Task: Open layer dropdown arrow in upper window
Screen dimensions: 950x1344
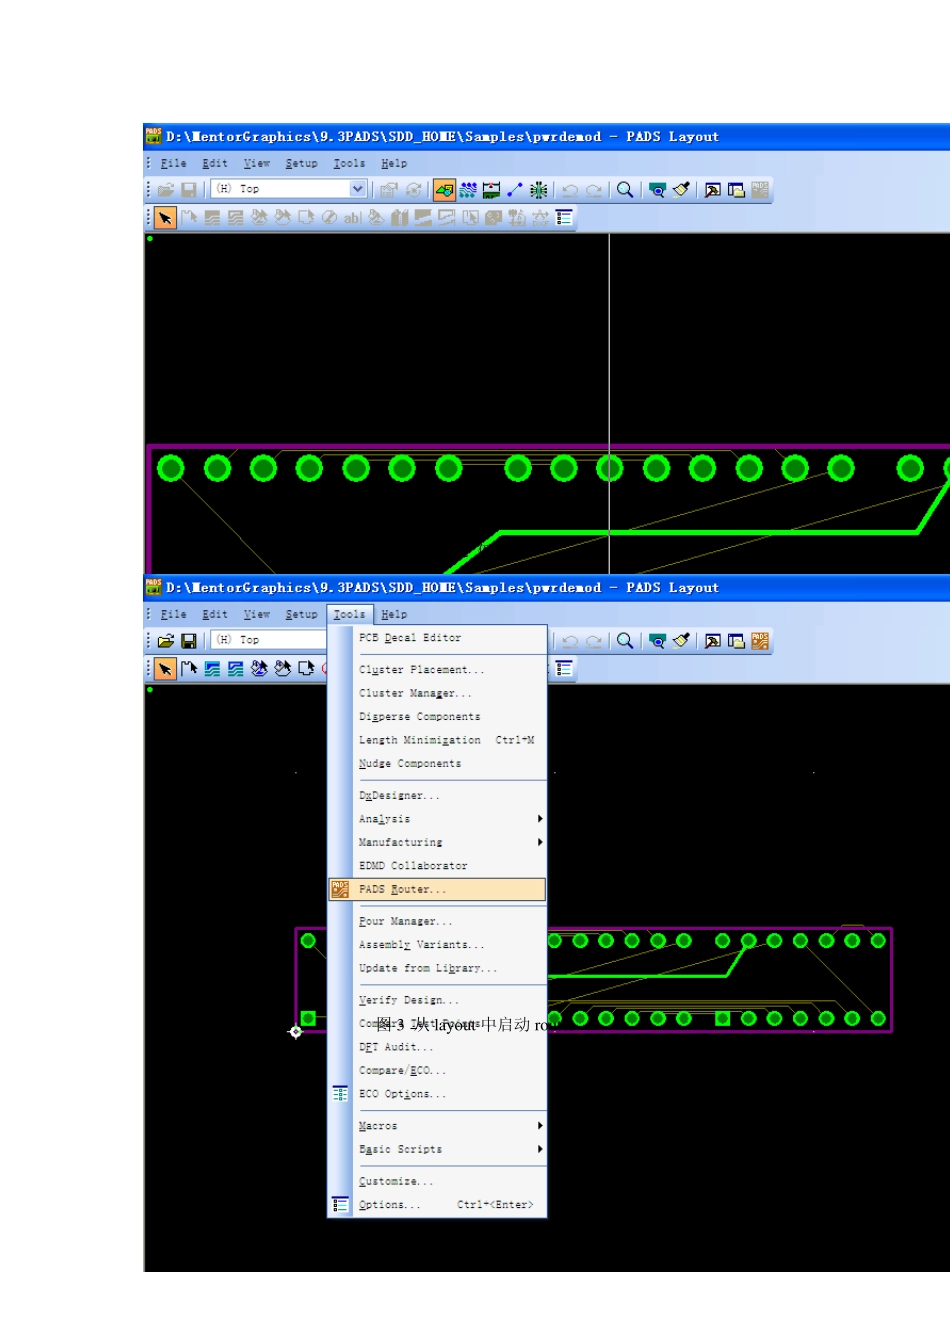Action: pyautogui.click(x=357, y=189)
